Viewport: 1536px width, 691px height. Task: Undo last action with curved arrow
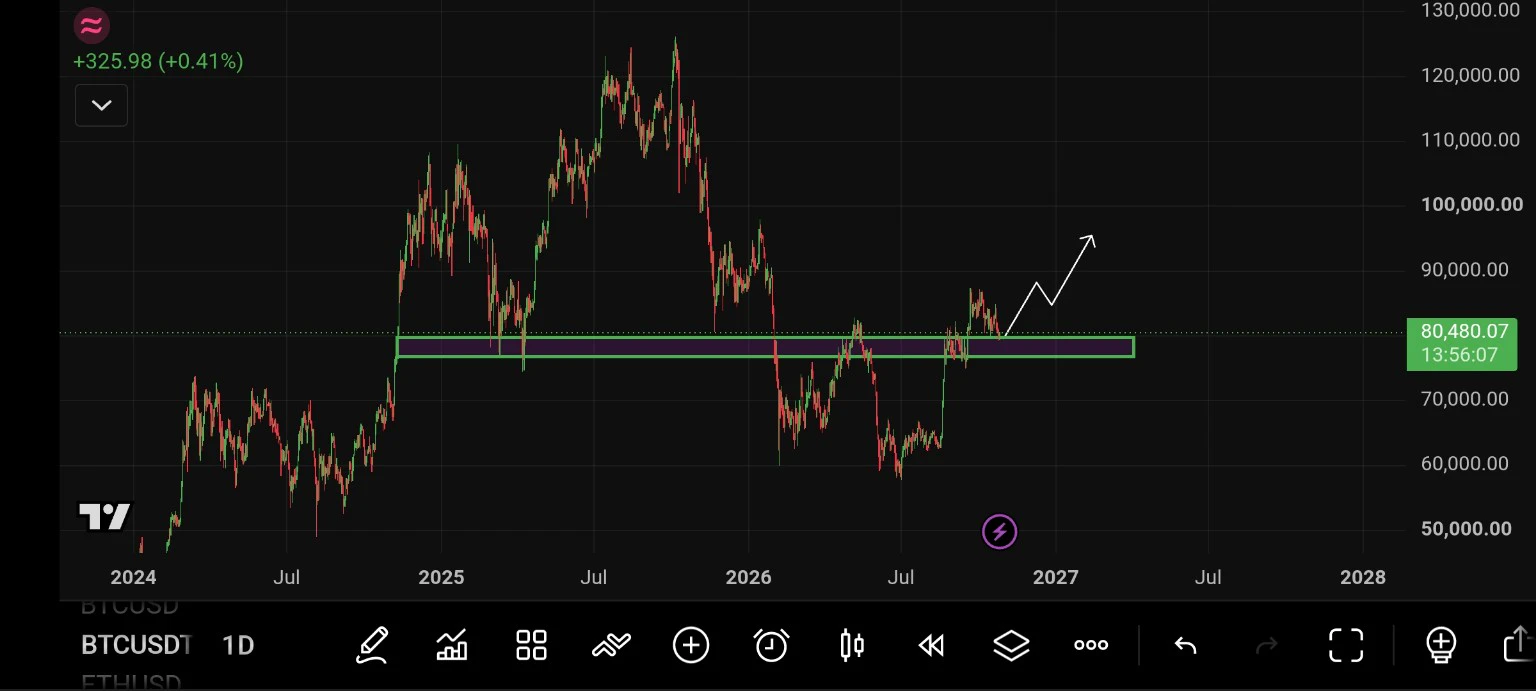1185,645
